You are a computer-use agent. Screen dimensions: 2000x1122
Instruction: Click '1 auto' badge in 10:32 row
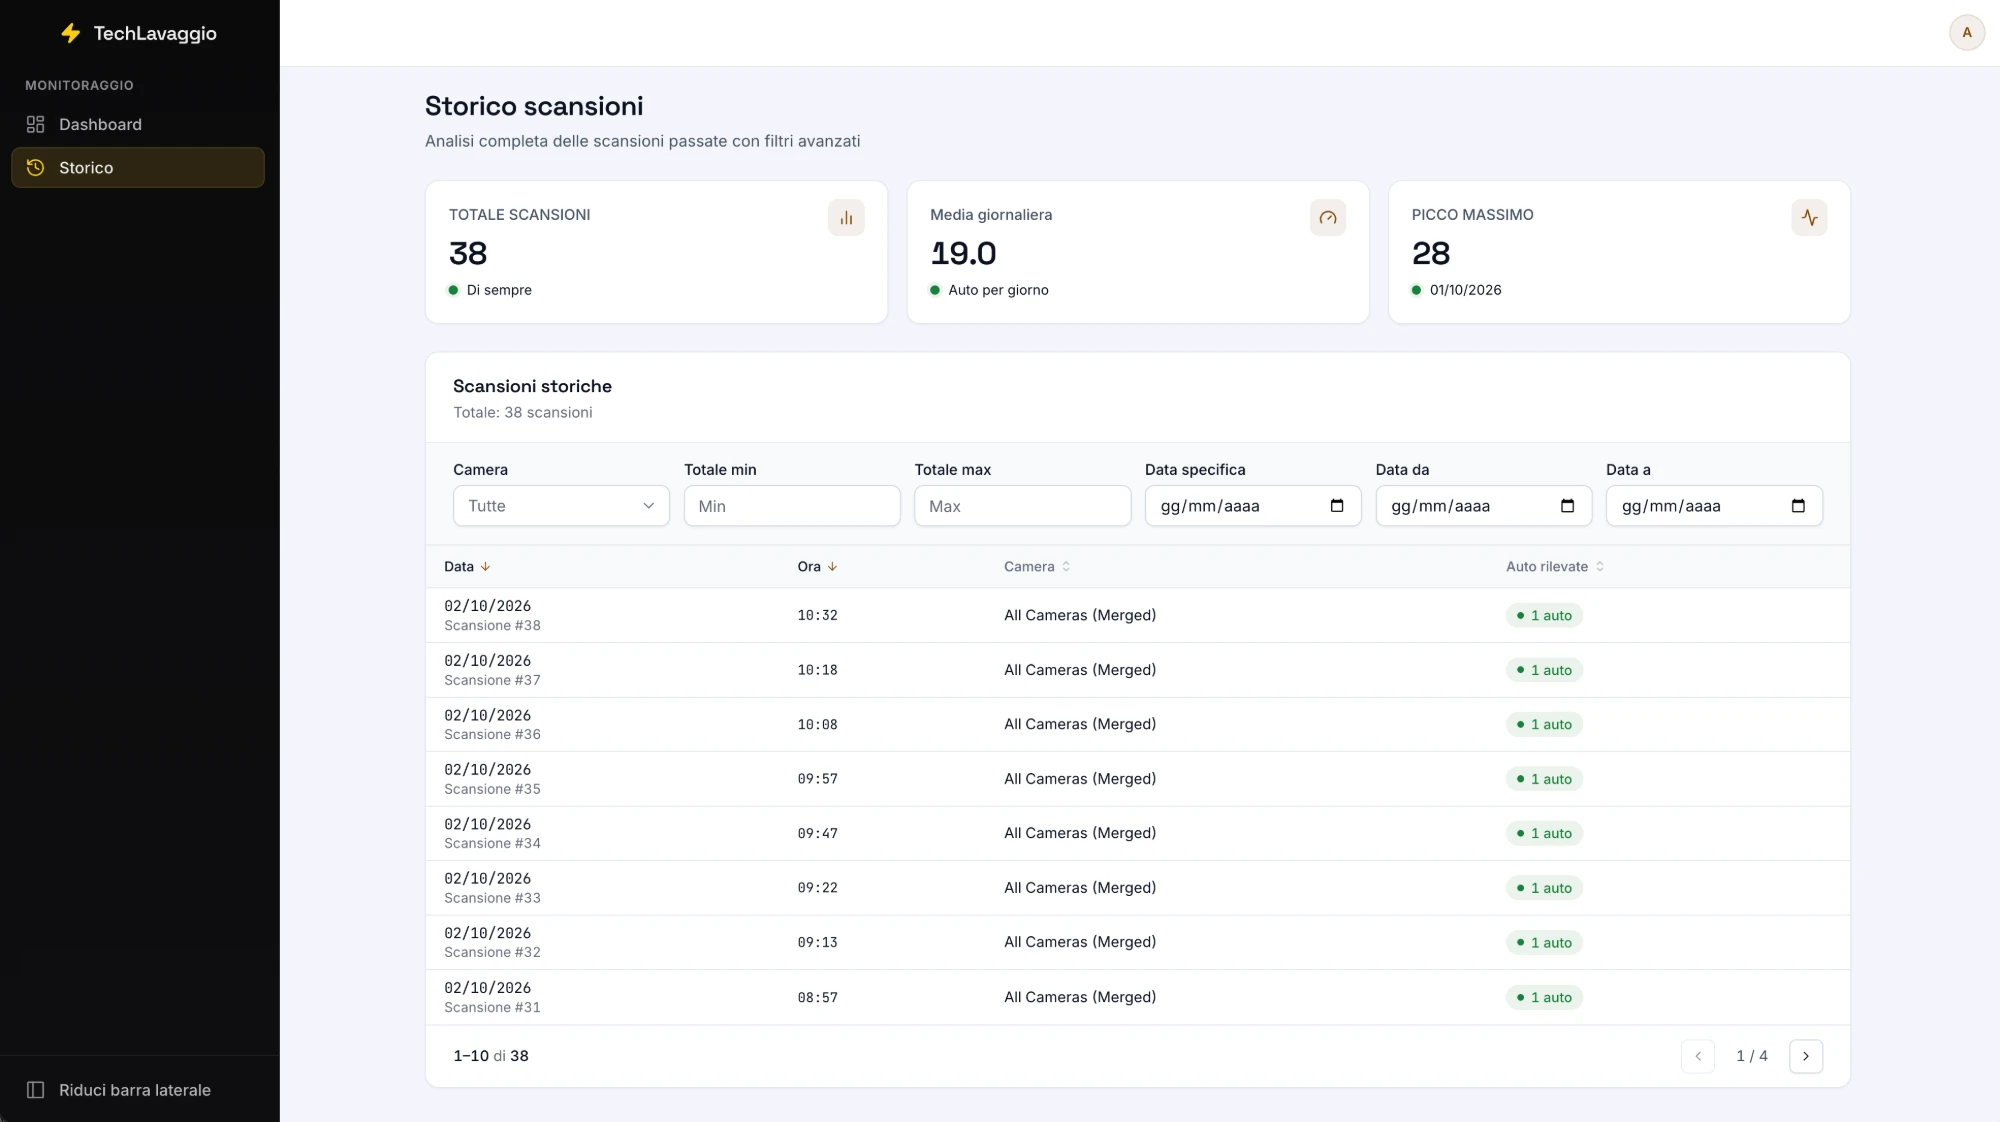(1544, 615)
